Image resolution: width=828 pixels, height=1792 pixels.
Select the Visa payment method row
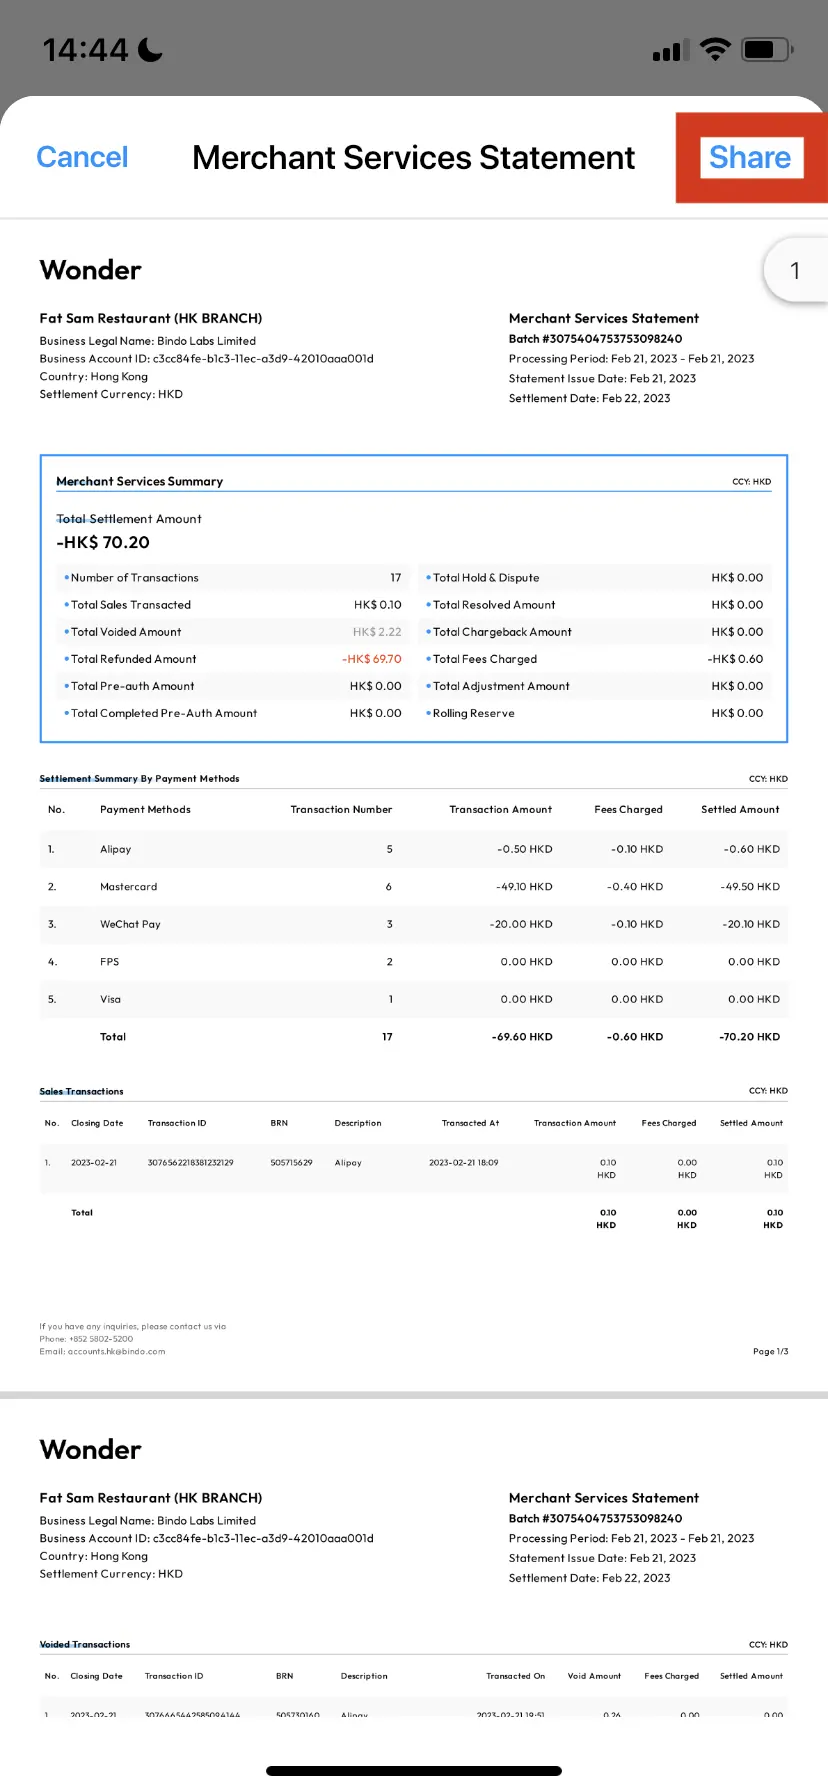414,999
